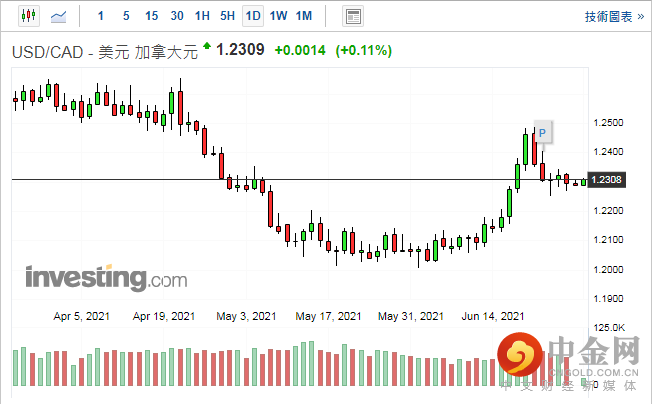The image size is (654, 404).
Task: Click the current price 1.2309
Action: click(240, 50)
